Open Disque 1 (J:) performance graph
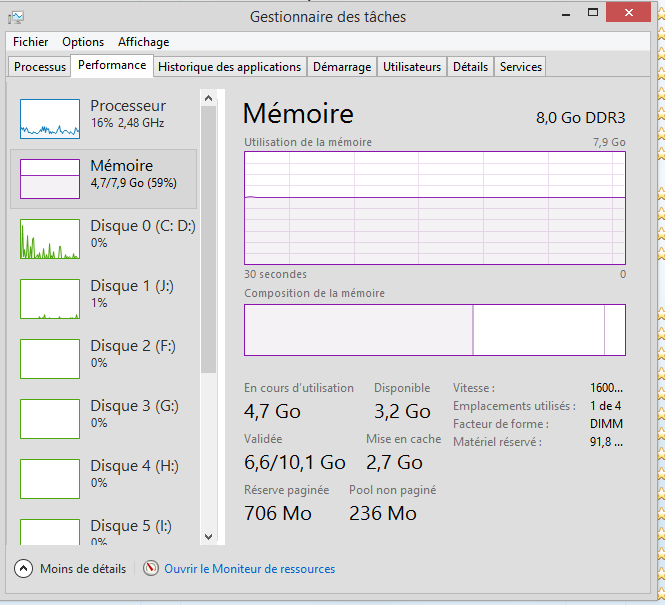Viewport: 665px width, 605px height. 50,299
